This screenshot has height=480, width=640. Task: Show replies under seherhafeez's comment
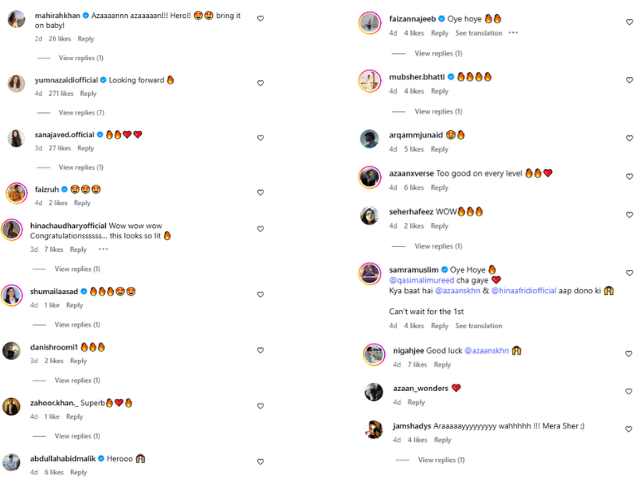pos(438,246)
